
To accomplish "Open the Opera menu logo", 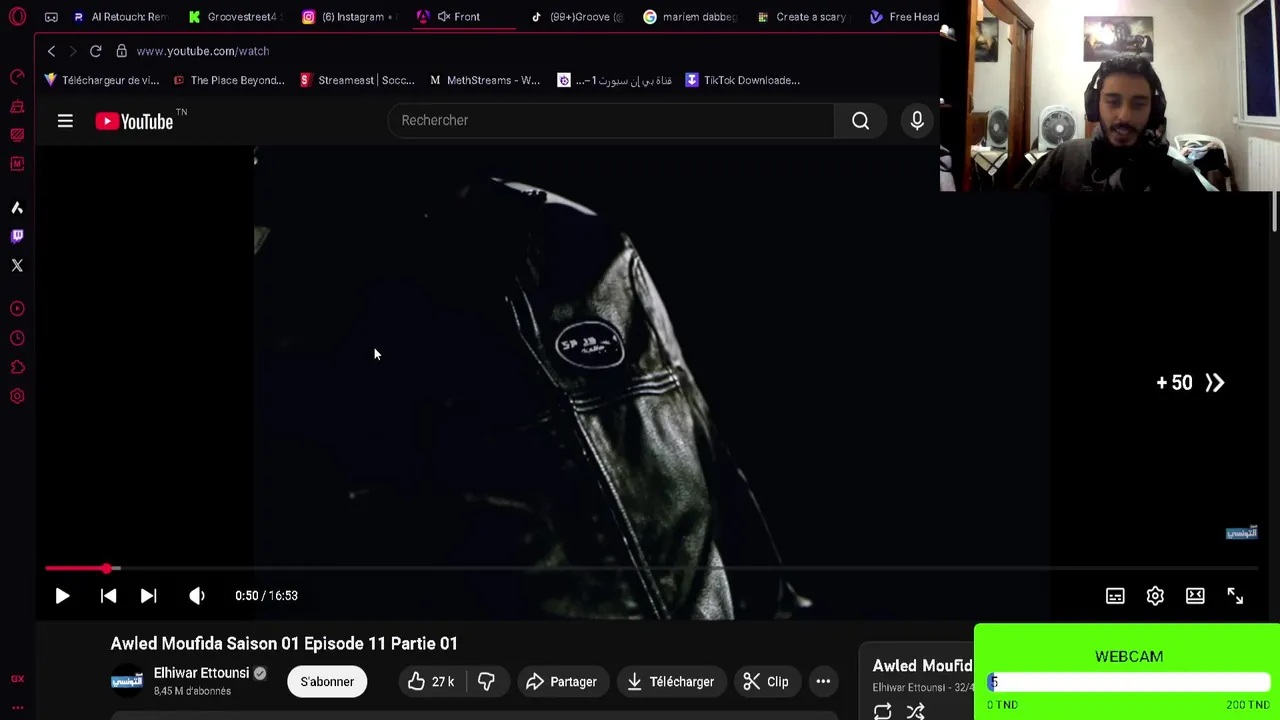I will pos(17,17).
